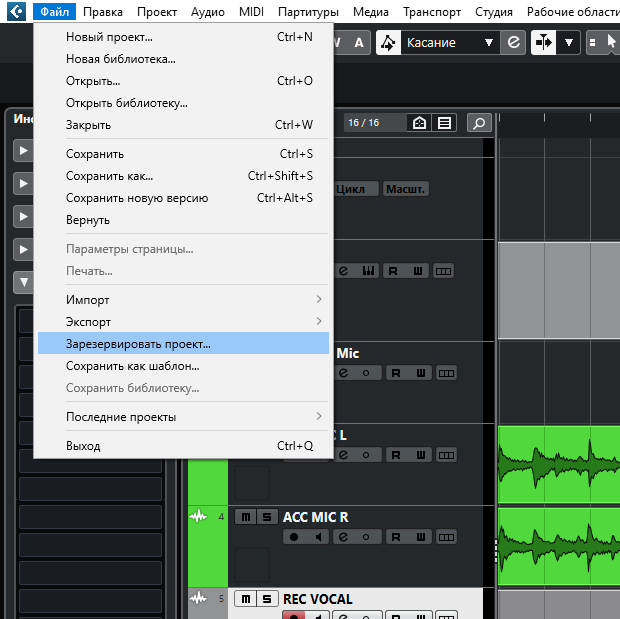Viewport: 620px width, 619px height.
Task: Choose Выход menu item
Action: click(x=183, y=445)
